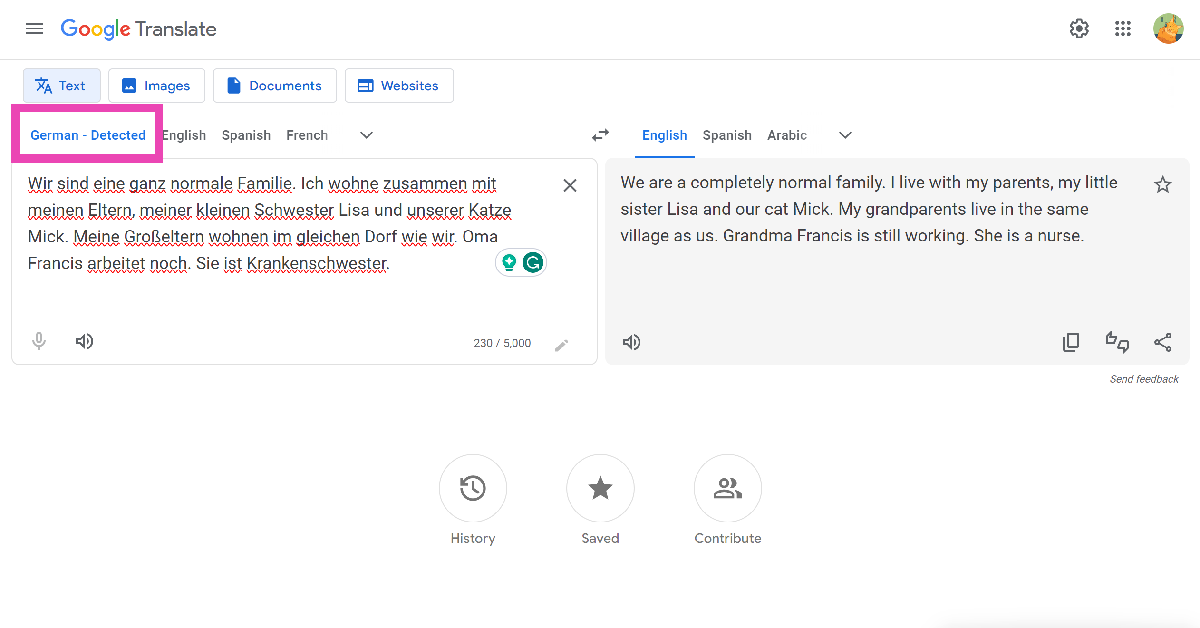Expand more source languages dropdown
The height and width of the screenshot is (628, 1200).
pos(366,135)
